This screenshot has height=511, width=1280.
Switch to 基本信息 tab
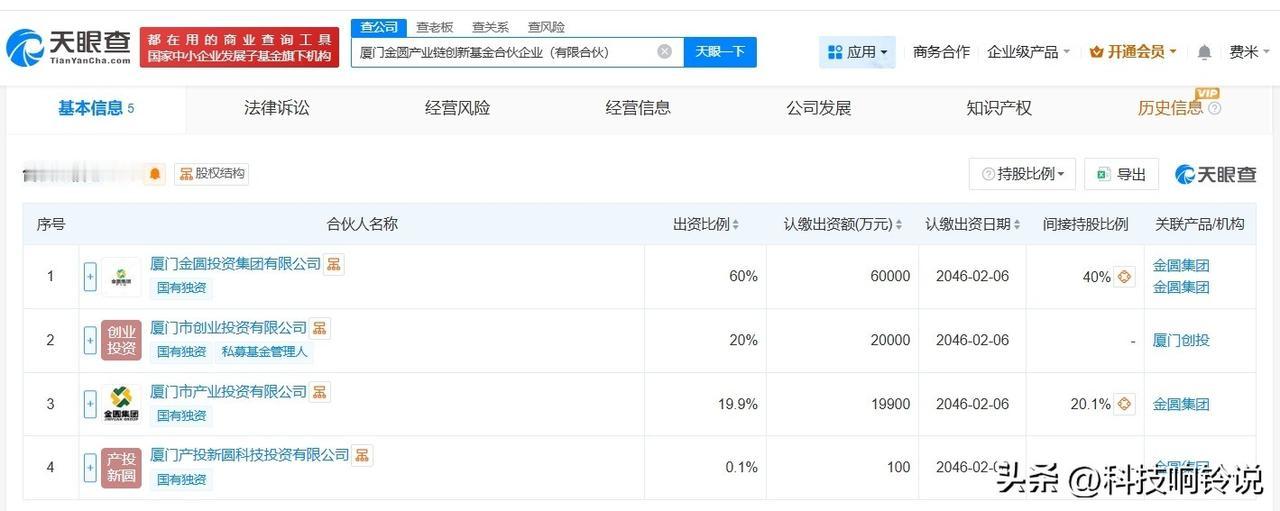point(96,108)
